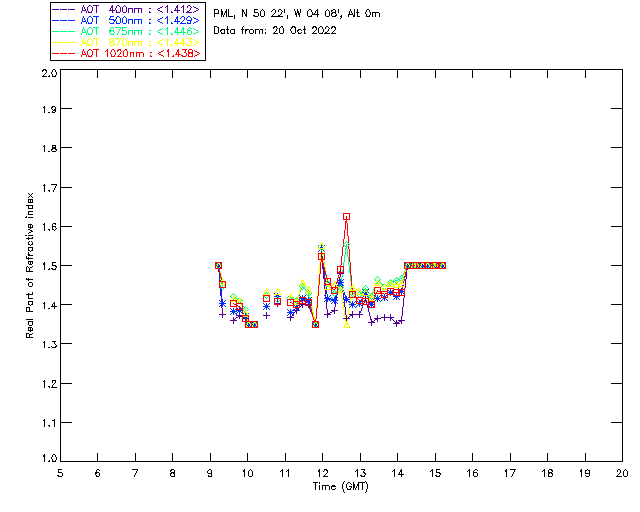Click the AOT 675nm legend entry
This screenshot has width=640, height=512.
tap(126, 31)
